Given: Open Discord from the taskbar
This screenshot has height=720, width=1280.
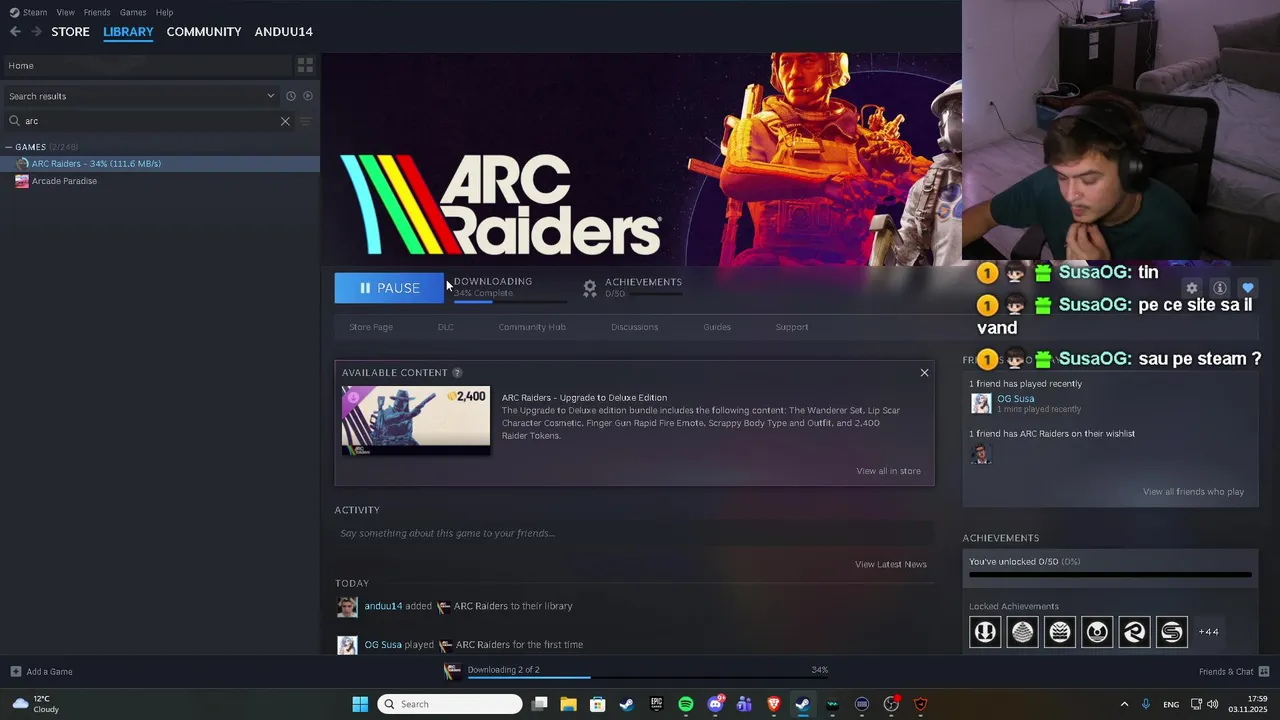Looking at the screenshot, I should pyautogui.click(x=715, y=704).
